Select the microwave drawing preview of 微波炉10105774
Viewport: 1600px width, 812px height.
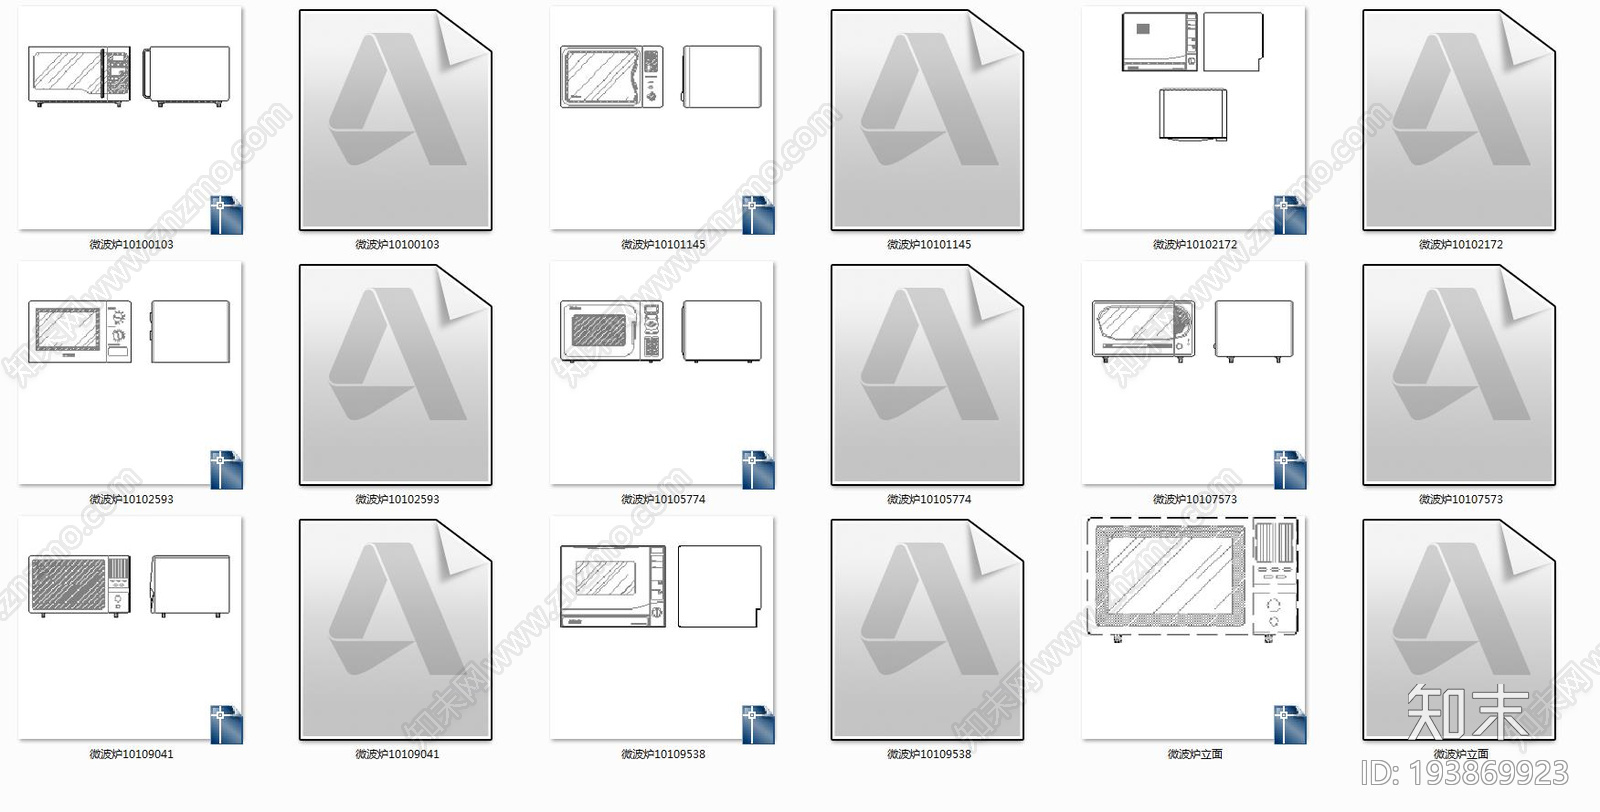click(x=662, y=375)
